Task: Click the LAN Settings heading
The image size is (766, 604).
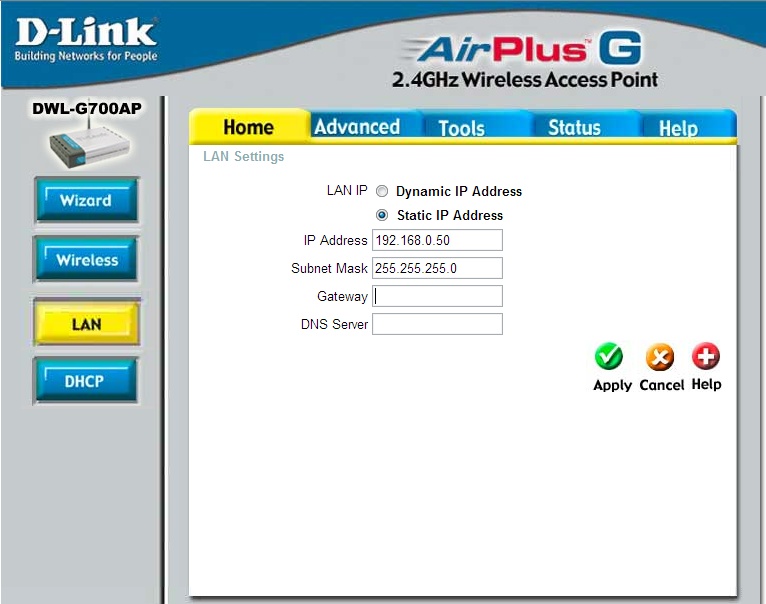Action: (x=243, y=156)
